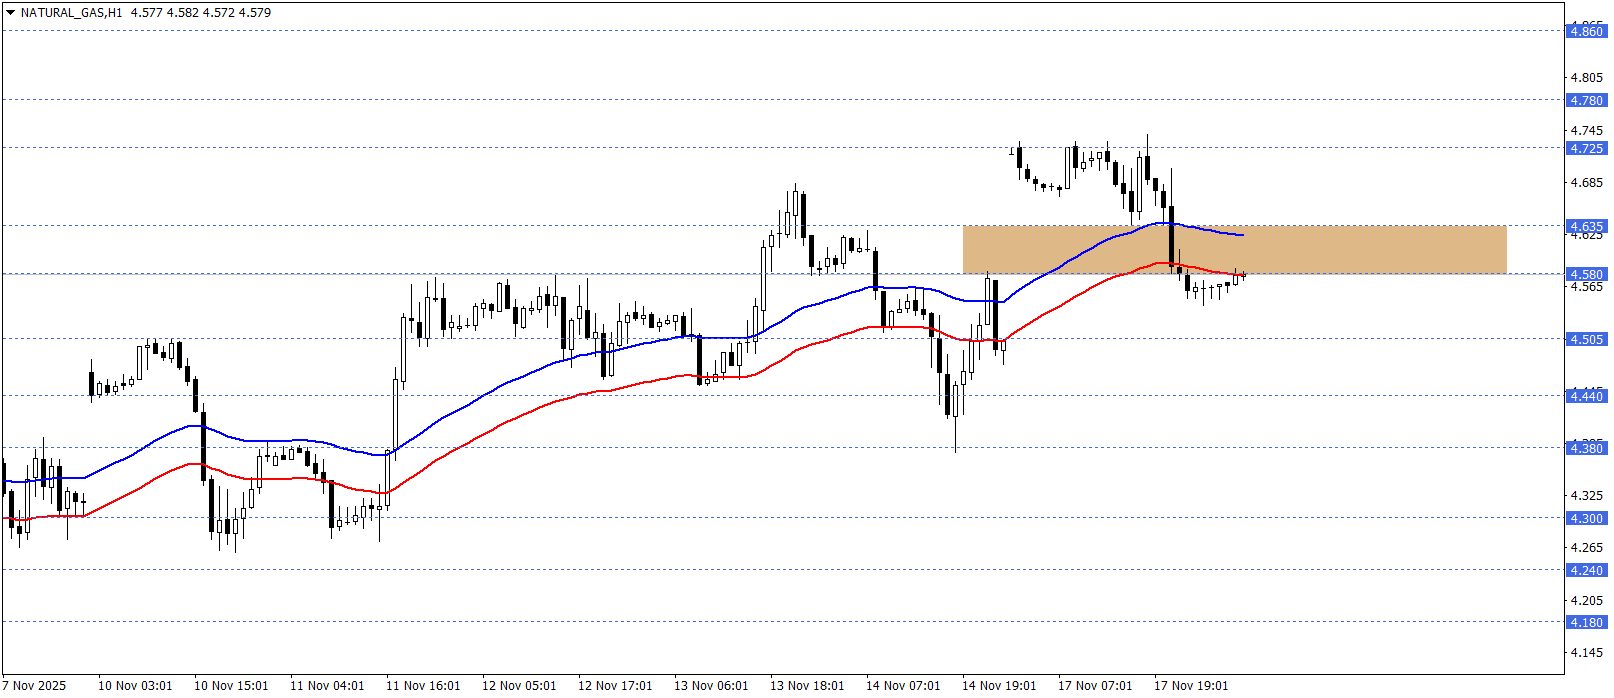Click the 4.240 price level label
The image size is (1614, 698).
(1585, 570)
